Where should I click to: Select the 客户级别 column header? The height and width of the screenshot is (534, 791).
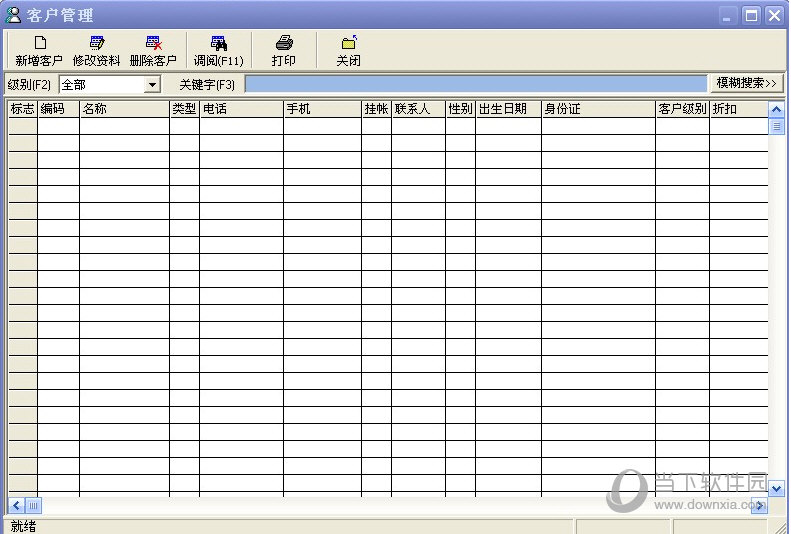[683, 109]
